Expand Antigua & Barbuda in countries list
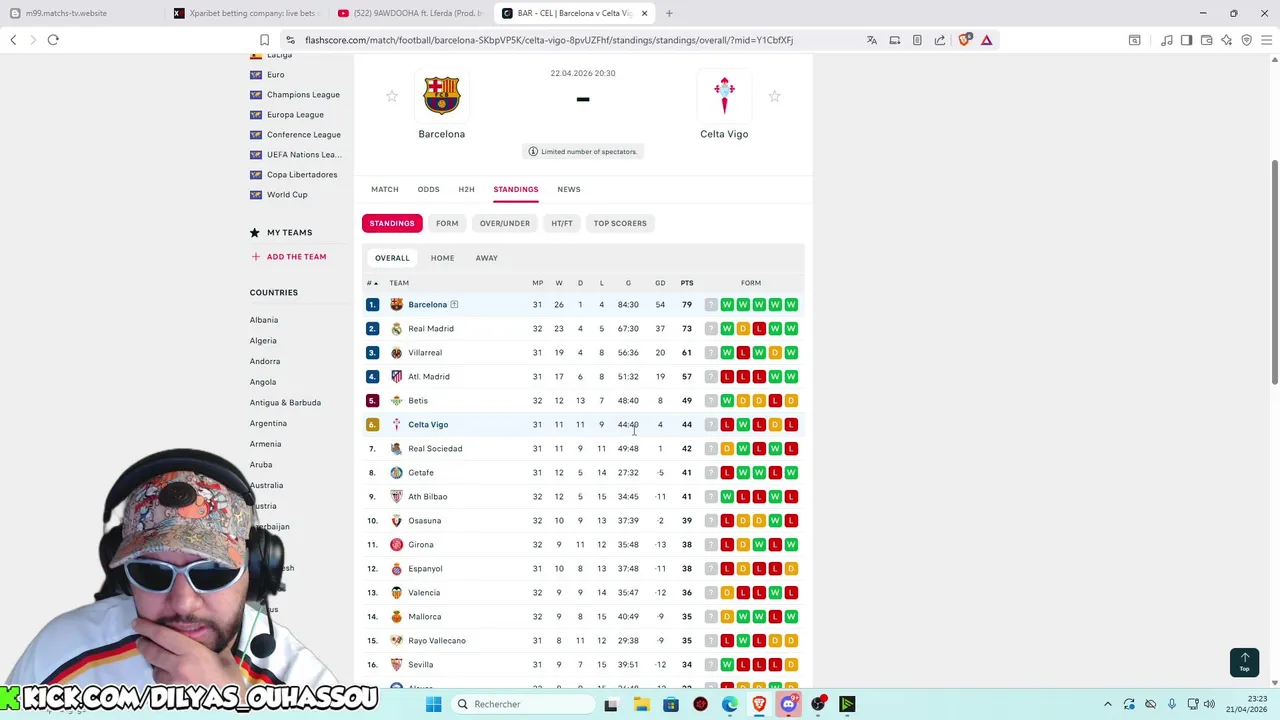1280x720 pixels. pyautogui.click(x=285, y=403)
